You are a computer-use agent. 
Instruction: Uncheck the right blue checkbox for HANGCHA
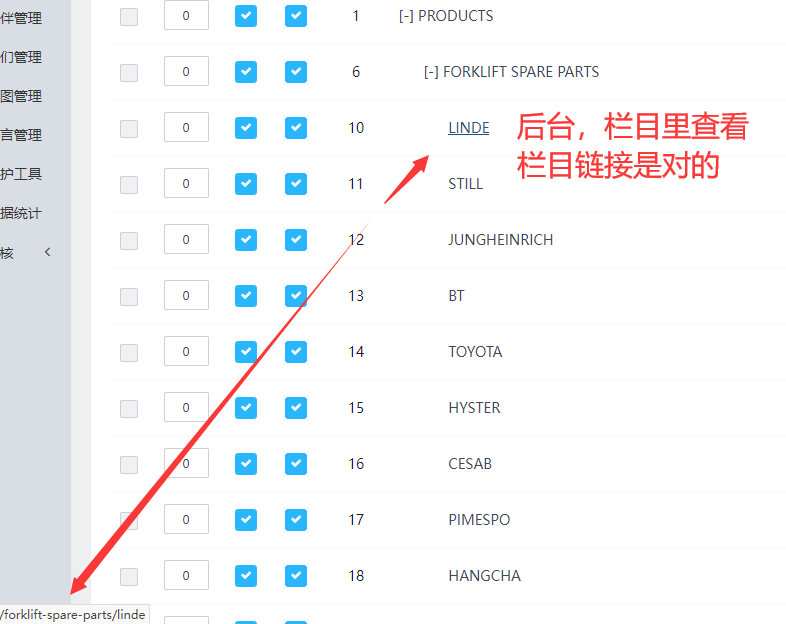pos(296,575)
